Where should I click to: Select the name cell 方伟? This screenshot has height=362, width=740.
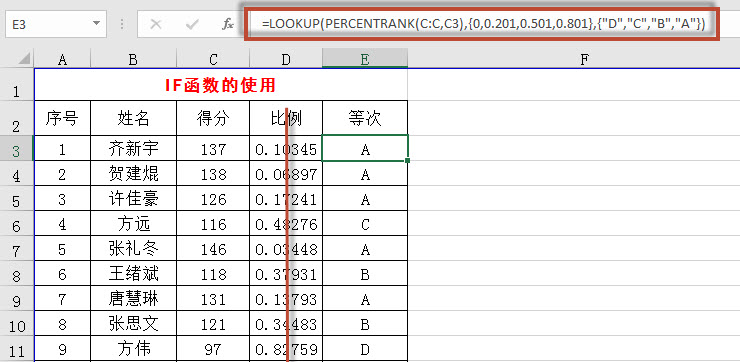click(x=133, y=349)
